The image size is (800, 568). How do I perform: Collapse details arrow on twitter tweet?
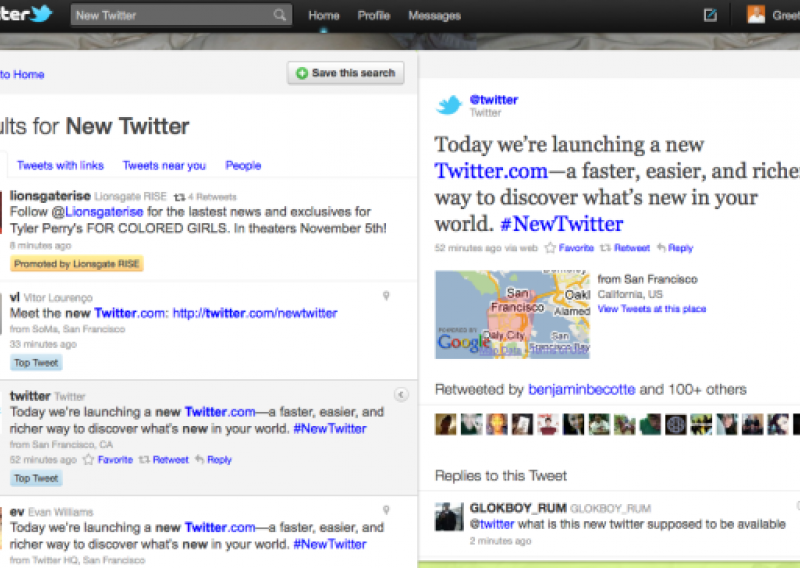(x=401, y=394)
